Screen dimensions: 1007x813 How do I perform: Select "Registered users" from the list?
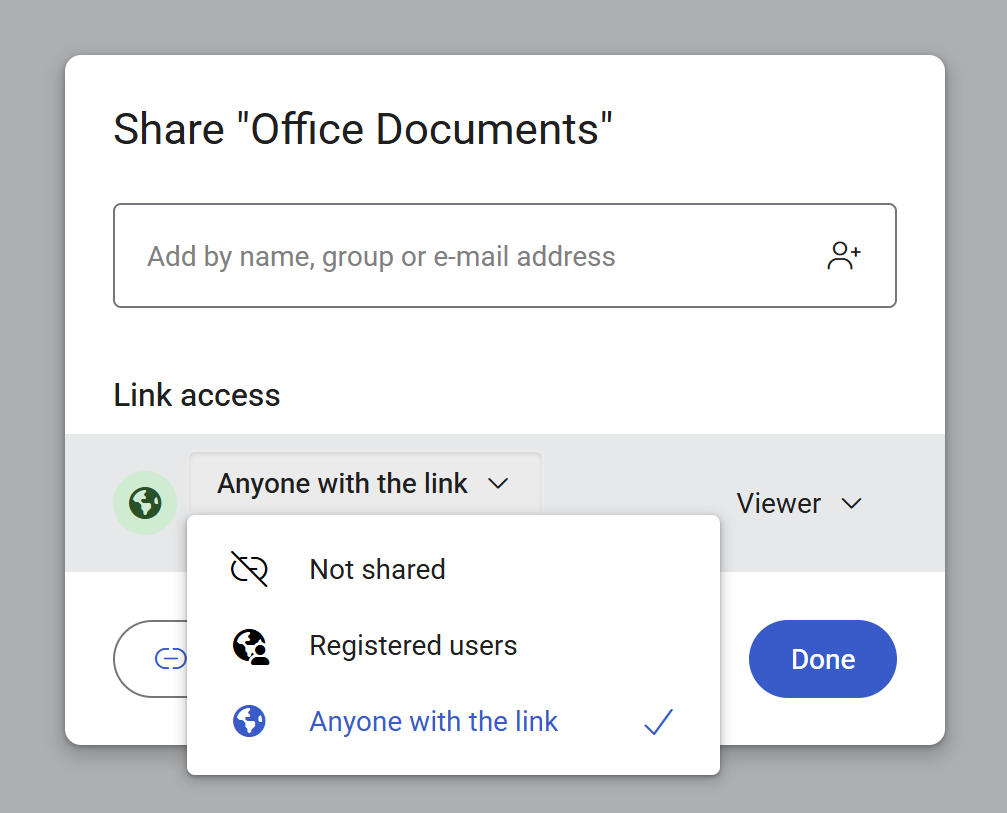pyautogui.click(x=413, y=646)
